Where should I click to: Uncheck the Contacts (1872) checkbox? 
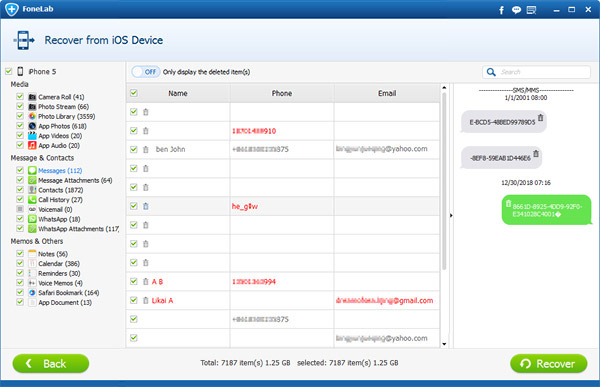20,189
